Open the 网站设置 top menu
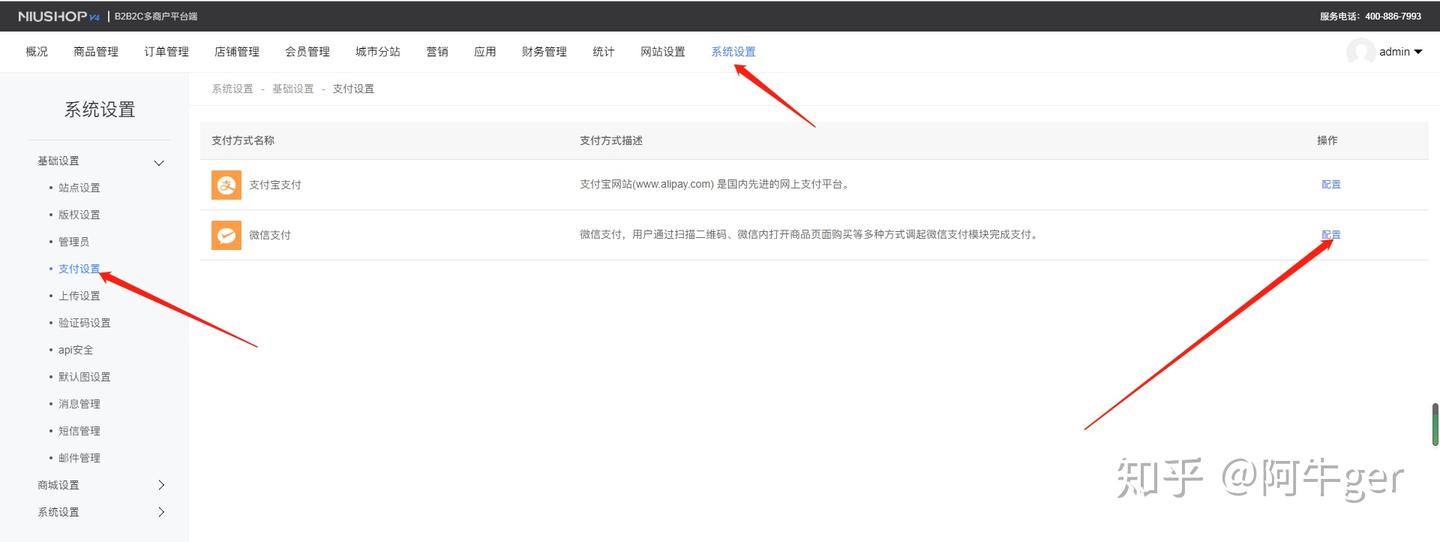 click(663, 52)
